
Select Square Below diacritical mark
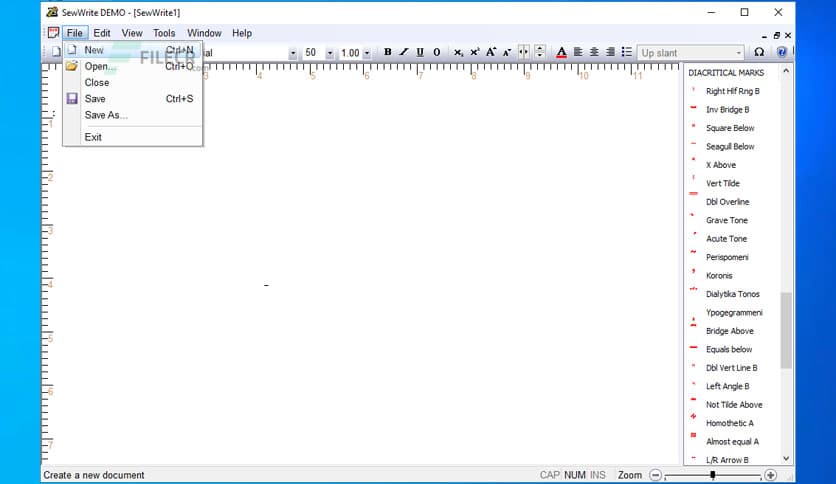click(x=732, y=128)
